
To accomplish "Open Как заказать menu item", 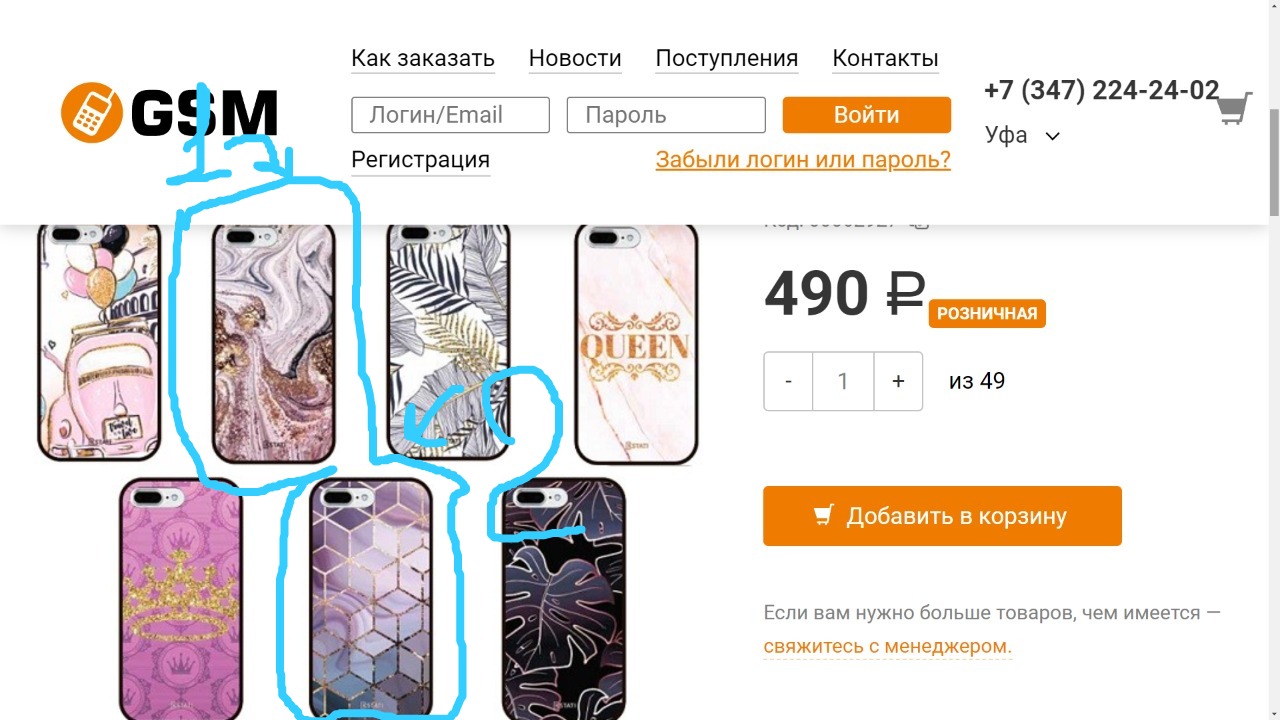I will click(423, 58).
